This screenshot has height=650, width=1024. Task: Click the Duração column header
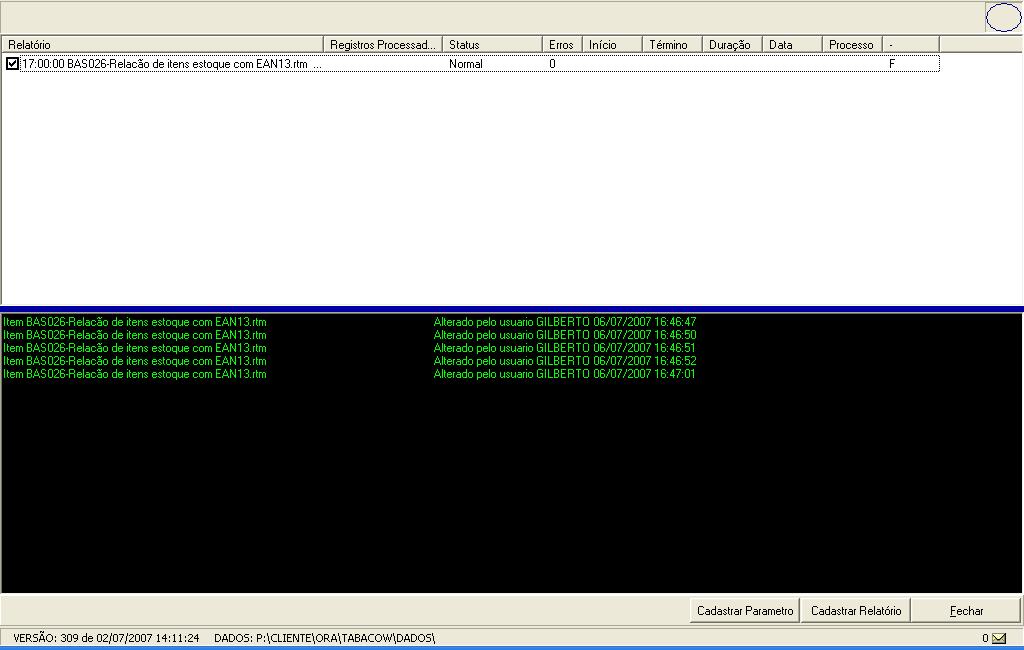pos(731,45)
